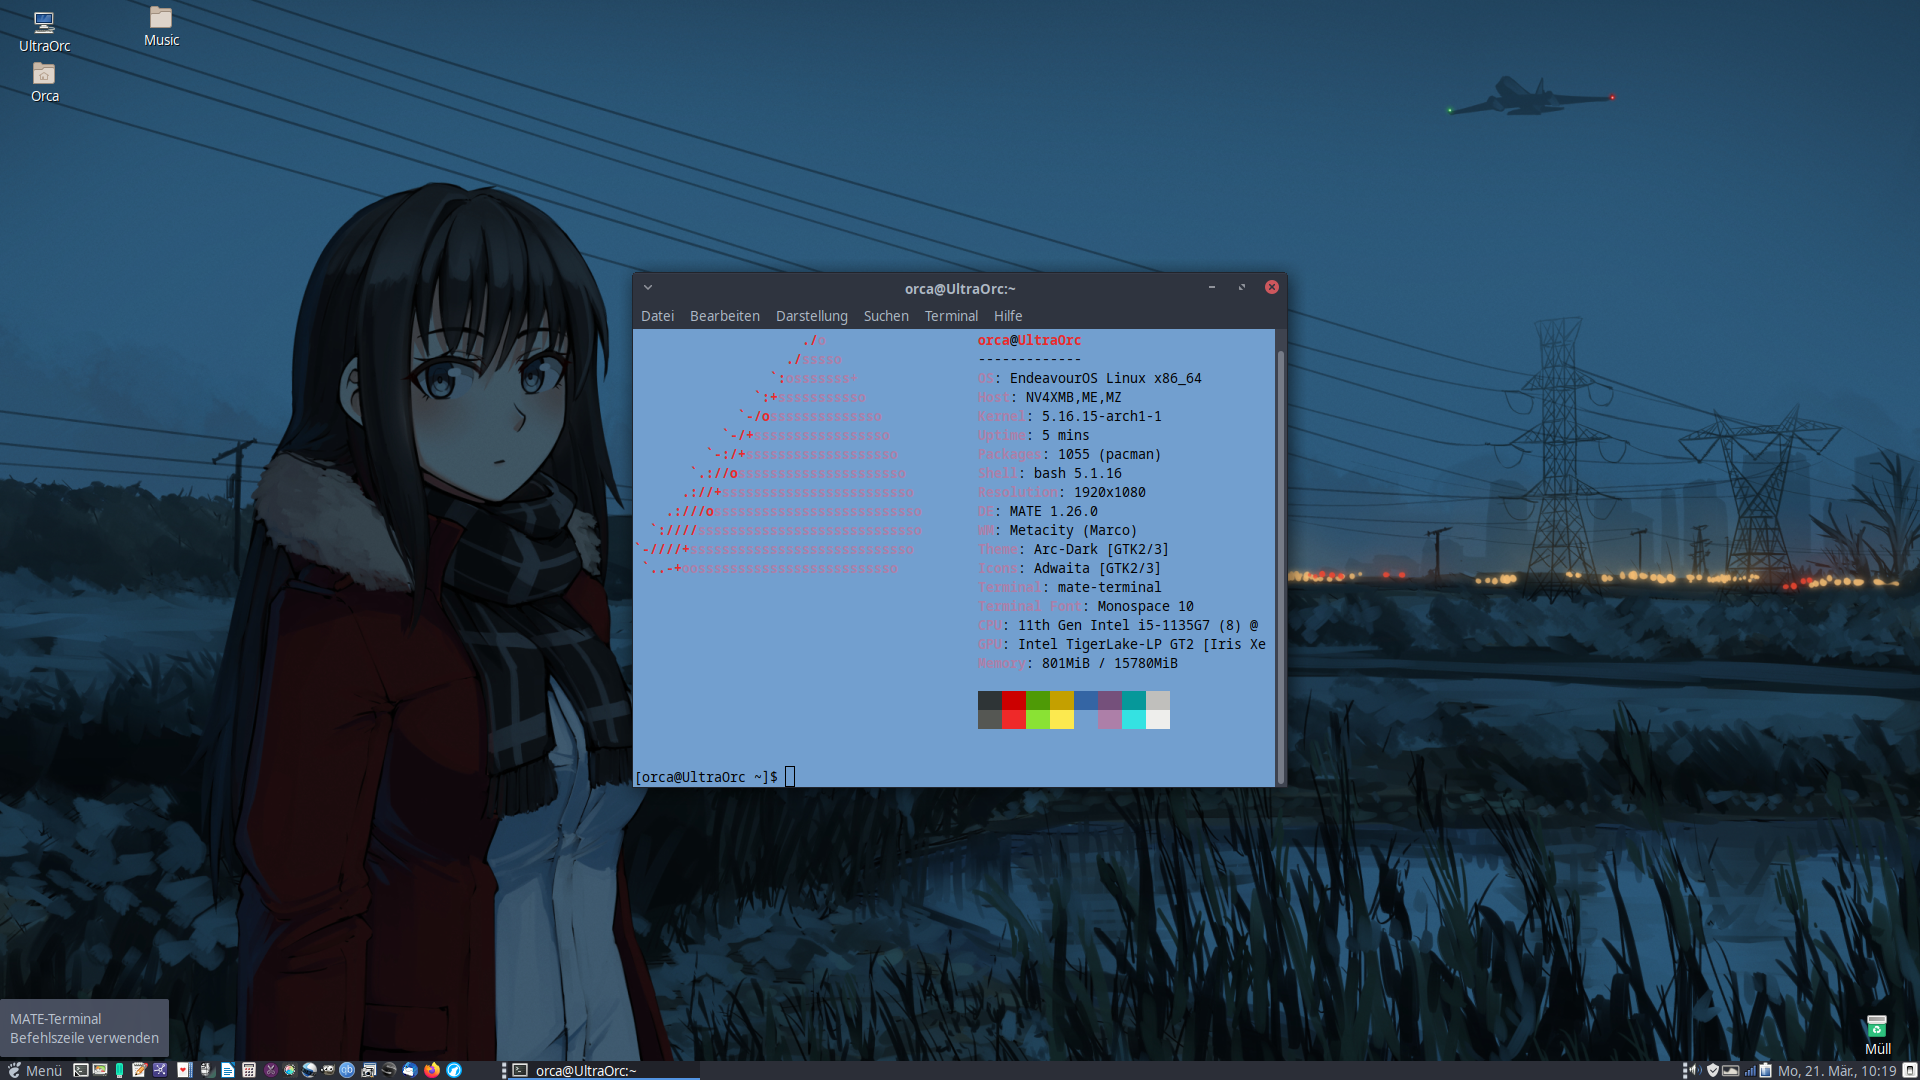This screenshot has width=1920, height=1080.
Task: Open the Menü button in the panel
Action: tap(35, 1070)
